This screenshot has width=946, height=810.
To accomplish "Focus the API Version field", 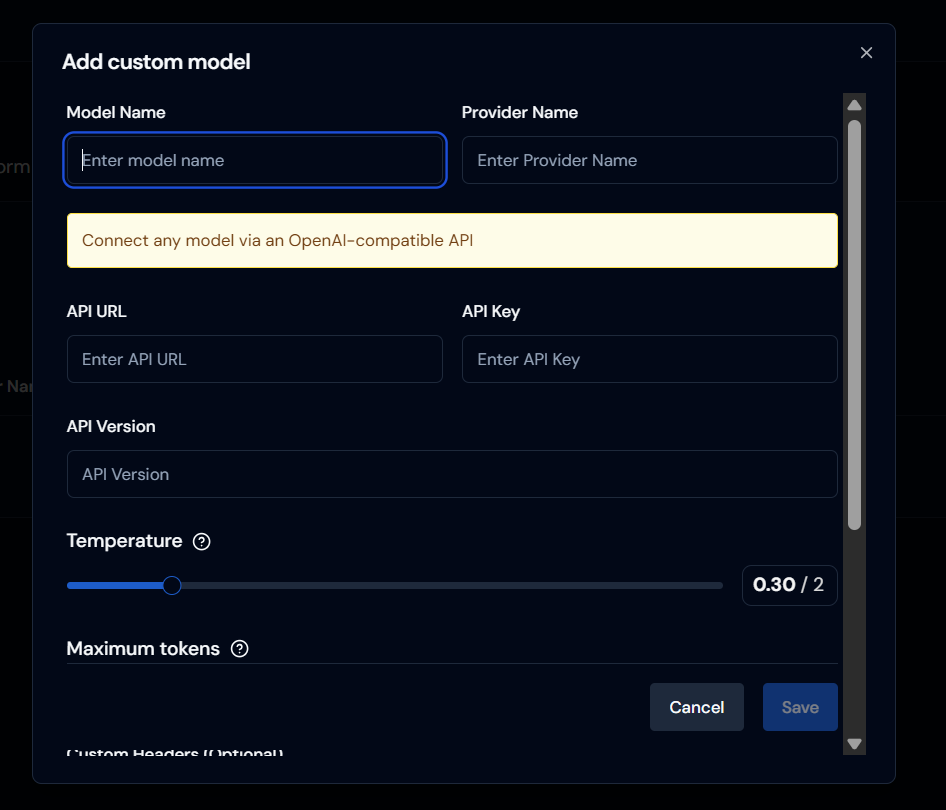I will coord(452,474).
